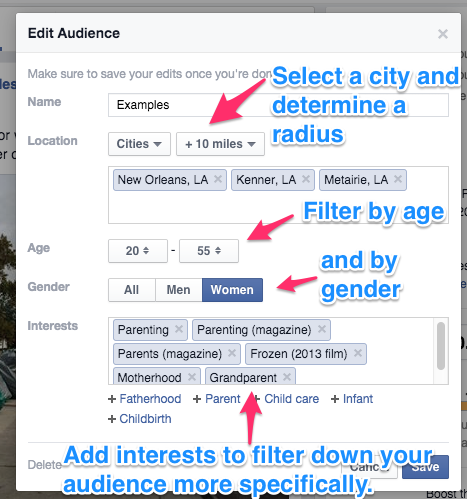Remove the Grandparent interest tag
This screenshot has height=499, width=467.
pyautogui.click(x=287, y=377)
